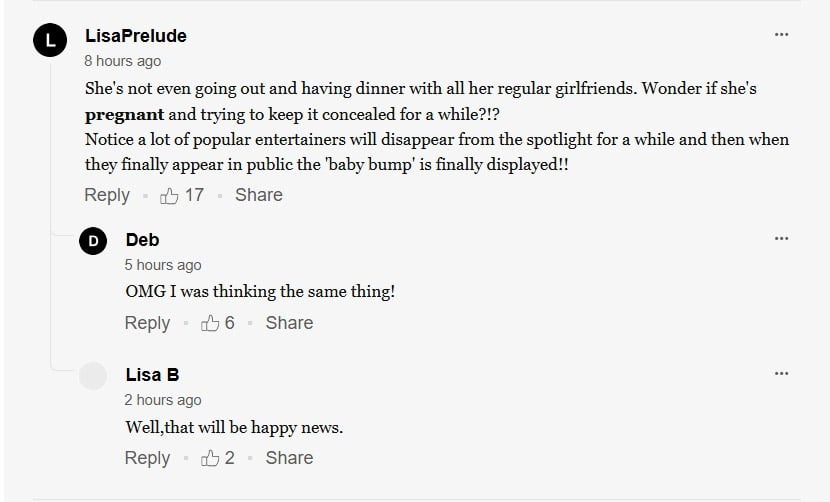Share LisaPrelude's comment

click(x=258, y=196)
